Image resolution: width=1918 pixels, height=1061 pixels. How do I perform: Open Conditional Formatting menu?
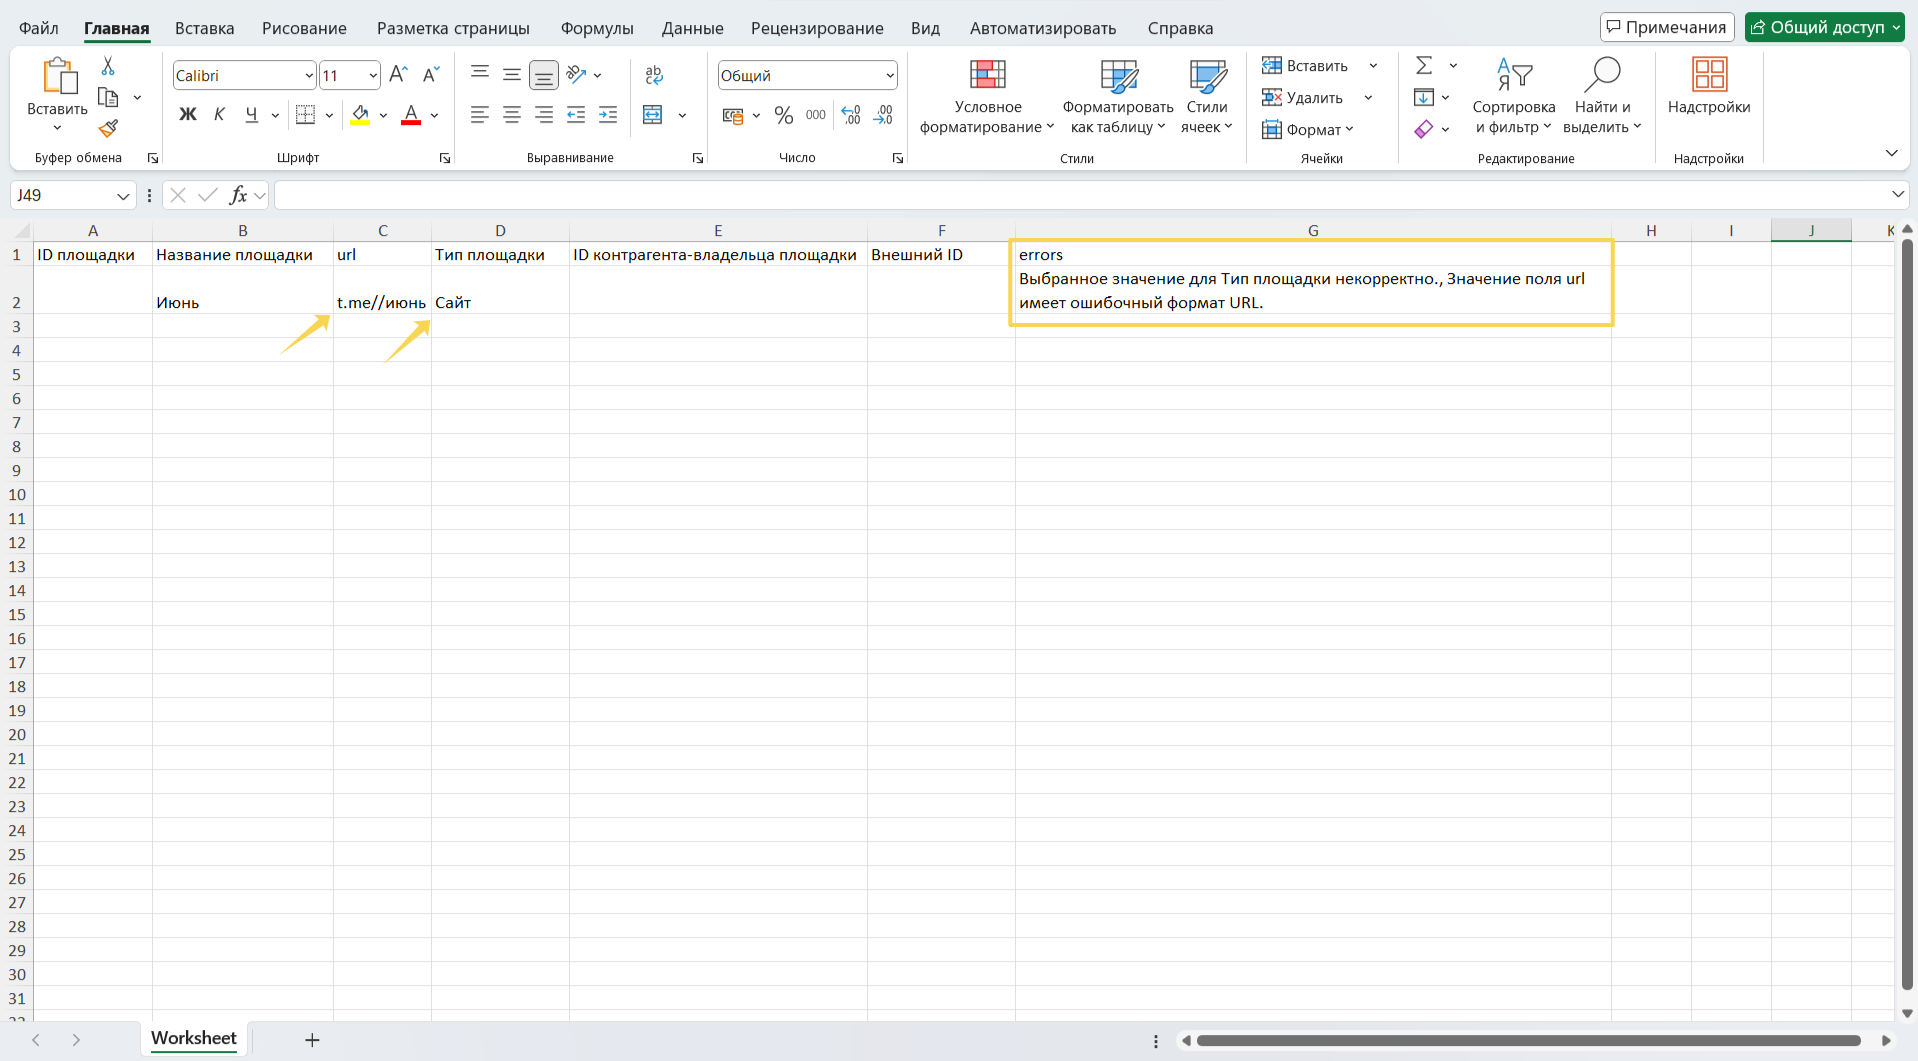click(987, 97)
